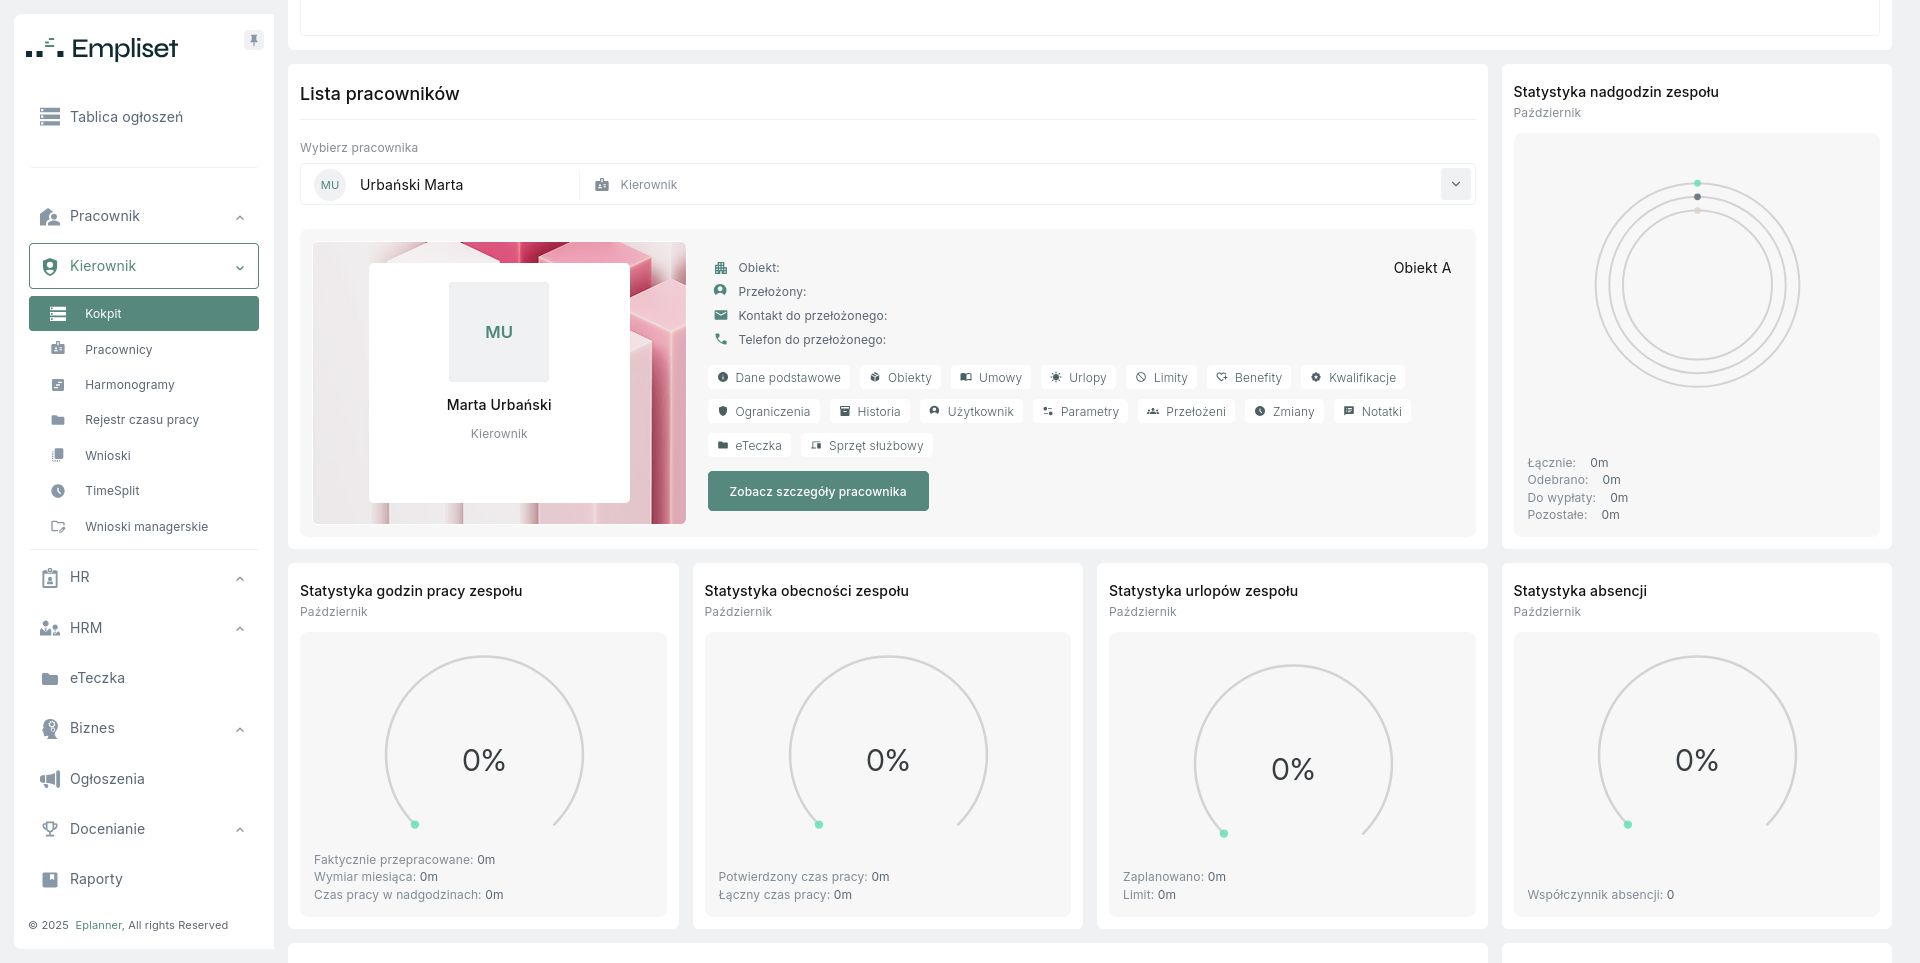Click the Tablica ogłoszeń list icon
This screenshot has width=1920, height=963.
coord(50,117)
